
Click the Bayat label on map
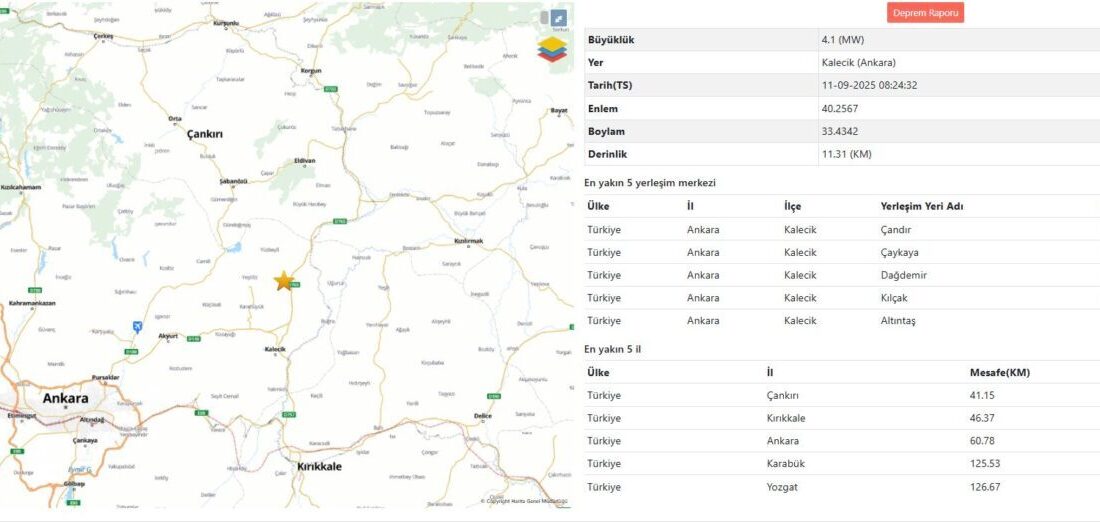click(559, 110)
